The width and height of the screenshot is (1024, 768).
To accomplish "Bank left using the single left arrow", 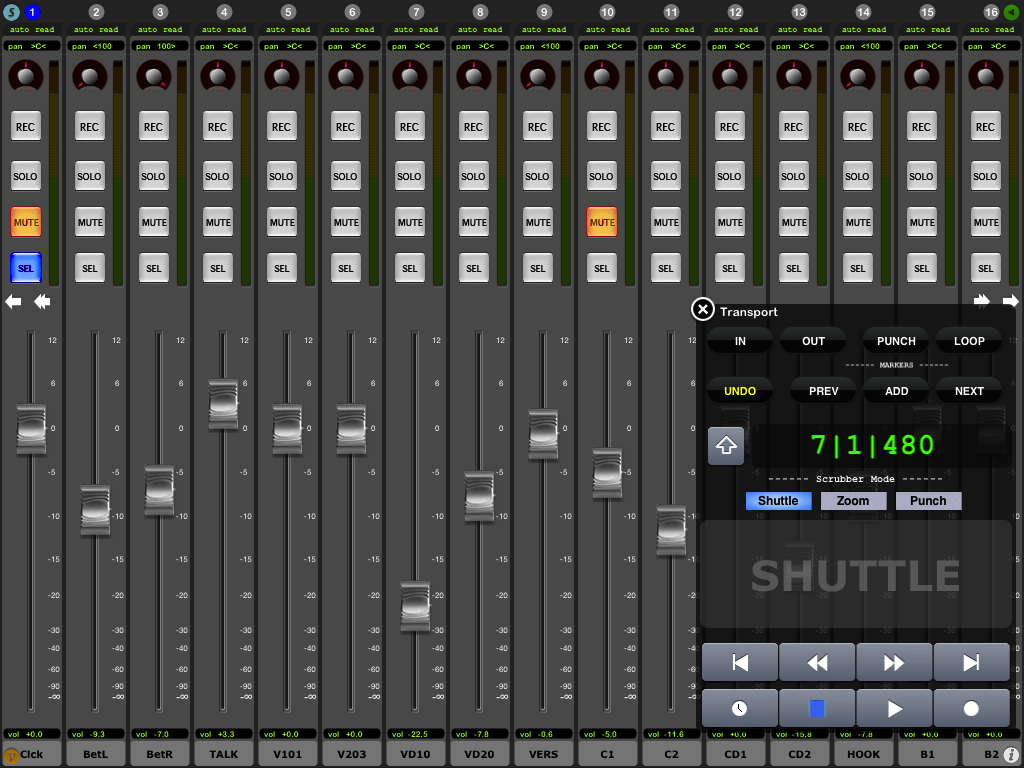I will pyautogui.click(x=14, y=301).
